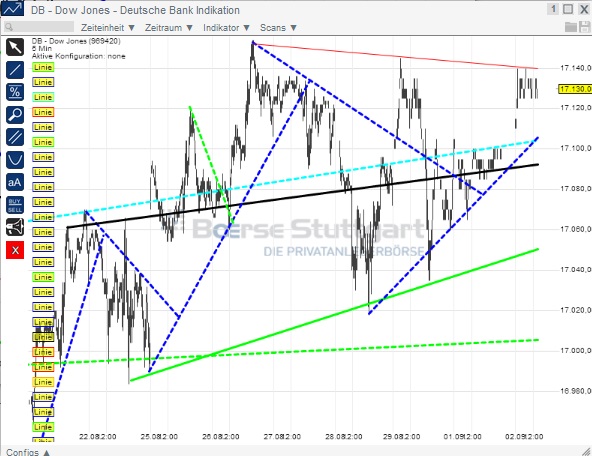The image size is (592, 456).
Task: Click the megaphone alert tool
Action: coord(15,227)
